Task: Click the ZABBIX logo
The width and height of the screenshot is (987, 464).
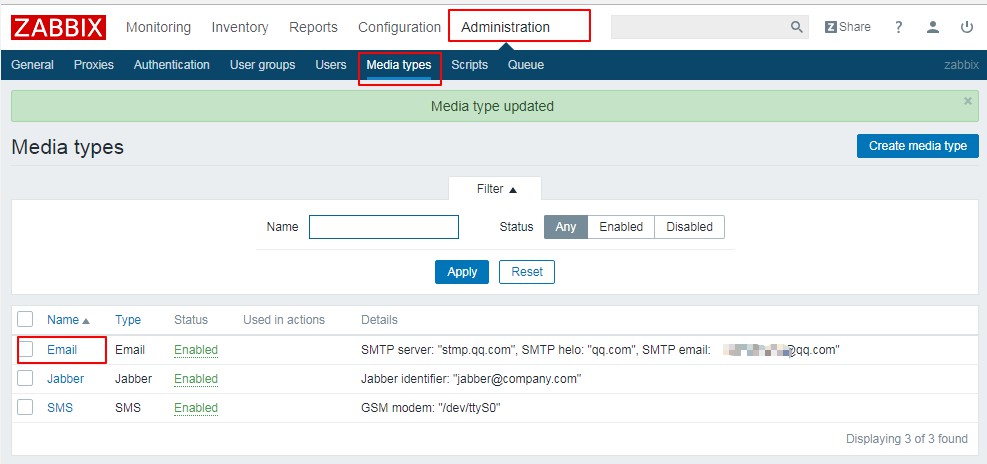Action: 59,27
